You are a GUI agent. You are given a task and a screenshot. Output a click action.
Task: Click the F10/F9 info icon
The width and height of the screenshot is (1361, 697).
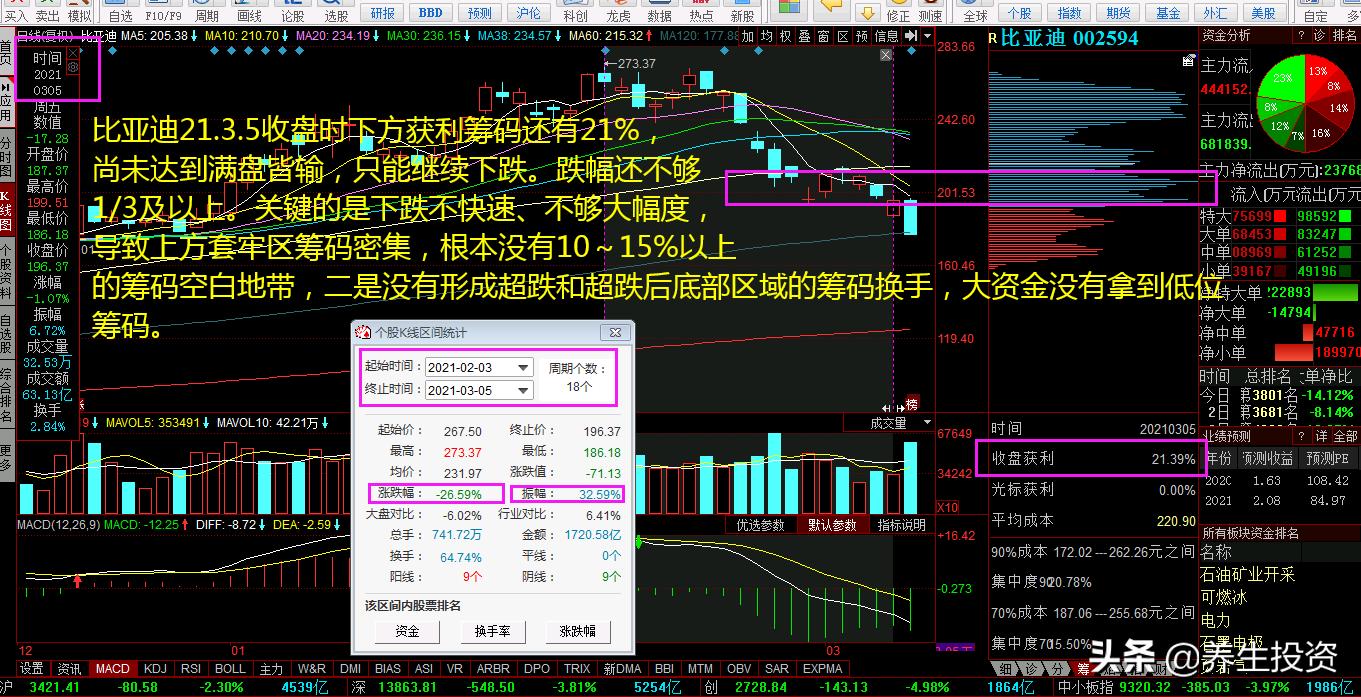(x=163, y=11)
